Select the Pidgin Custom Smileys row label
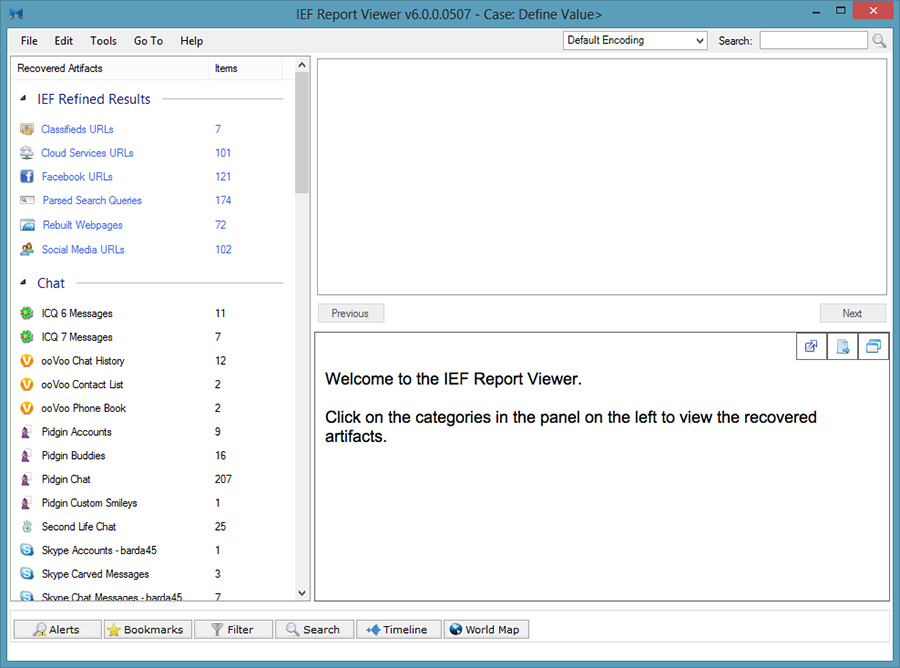This screenshot has width=900, height=668. [x=90, y=503]
